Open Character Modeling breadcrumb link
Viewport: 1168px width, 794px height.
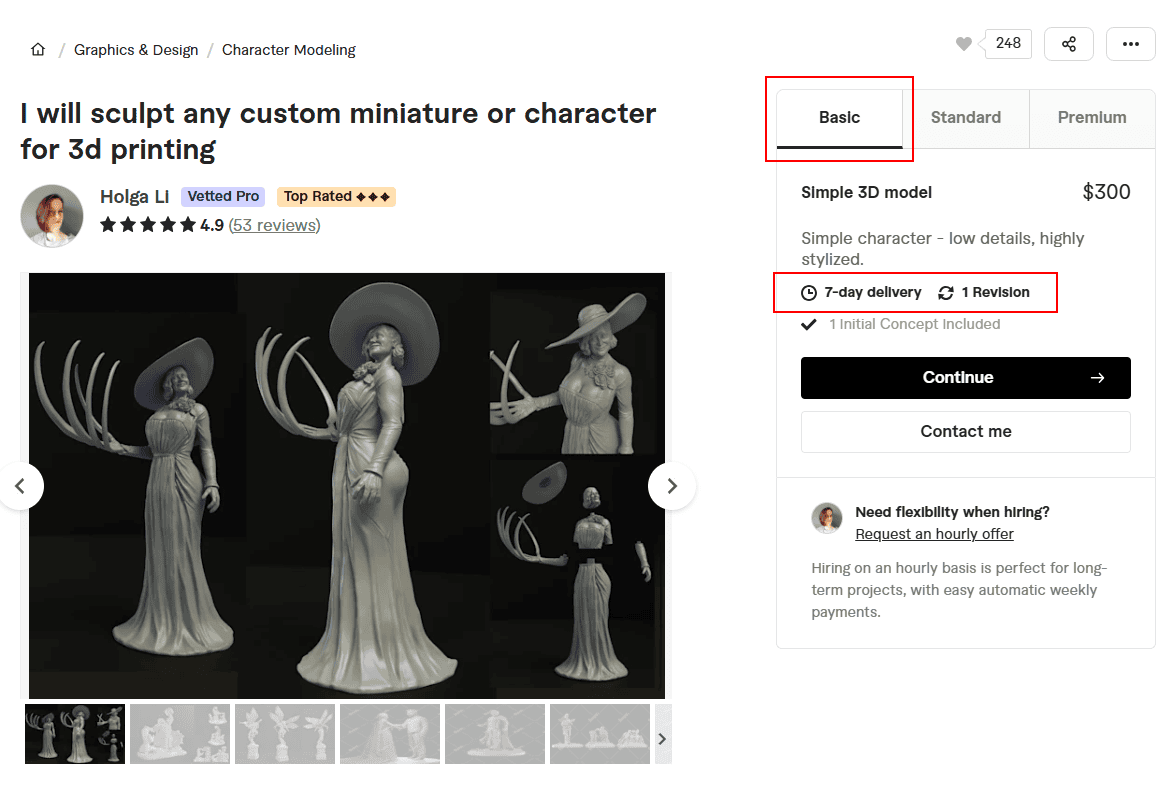[288, 50]
